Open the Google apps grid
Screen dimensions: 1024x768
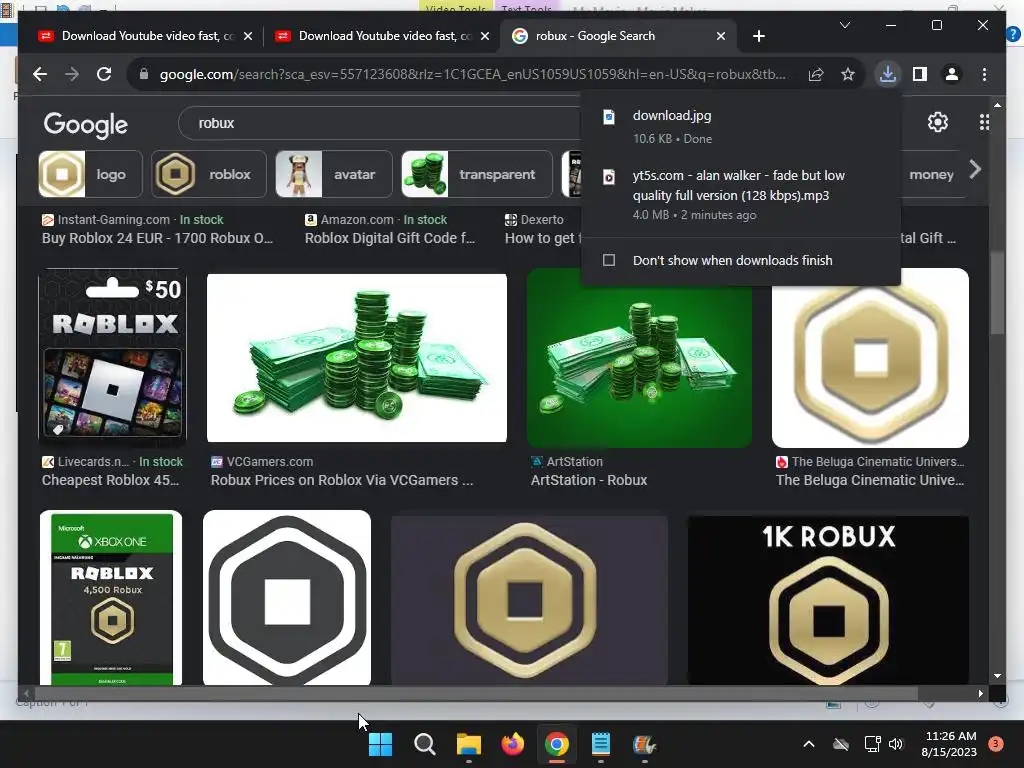[984, 122]
